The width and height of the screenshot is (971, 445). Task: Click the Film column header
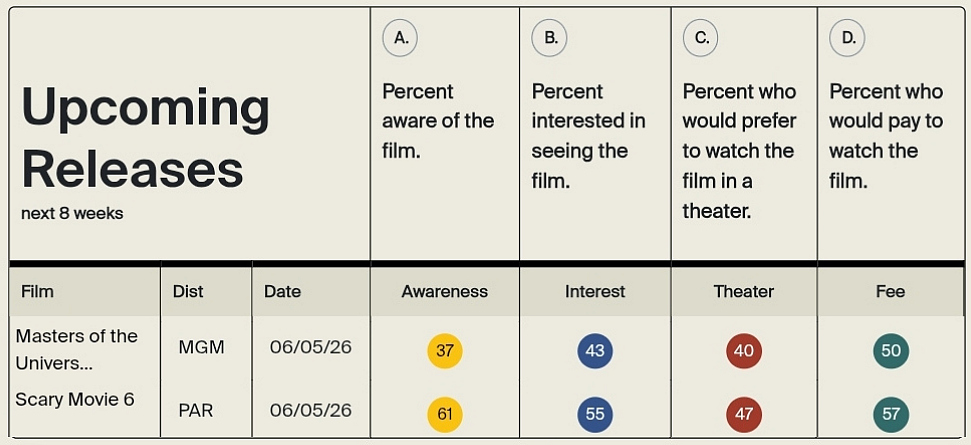(x=37, y=292)
